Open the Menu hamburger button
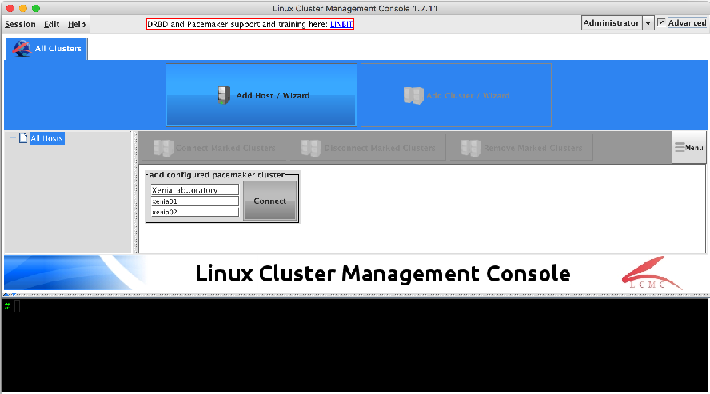This screenshot has height=394, width=710. coord(689,147)
